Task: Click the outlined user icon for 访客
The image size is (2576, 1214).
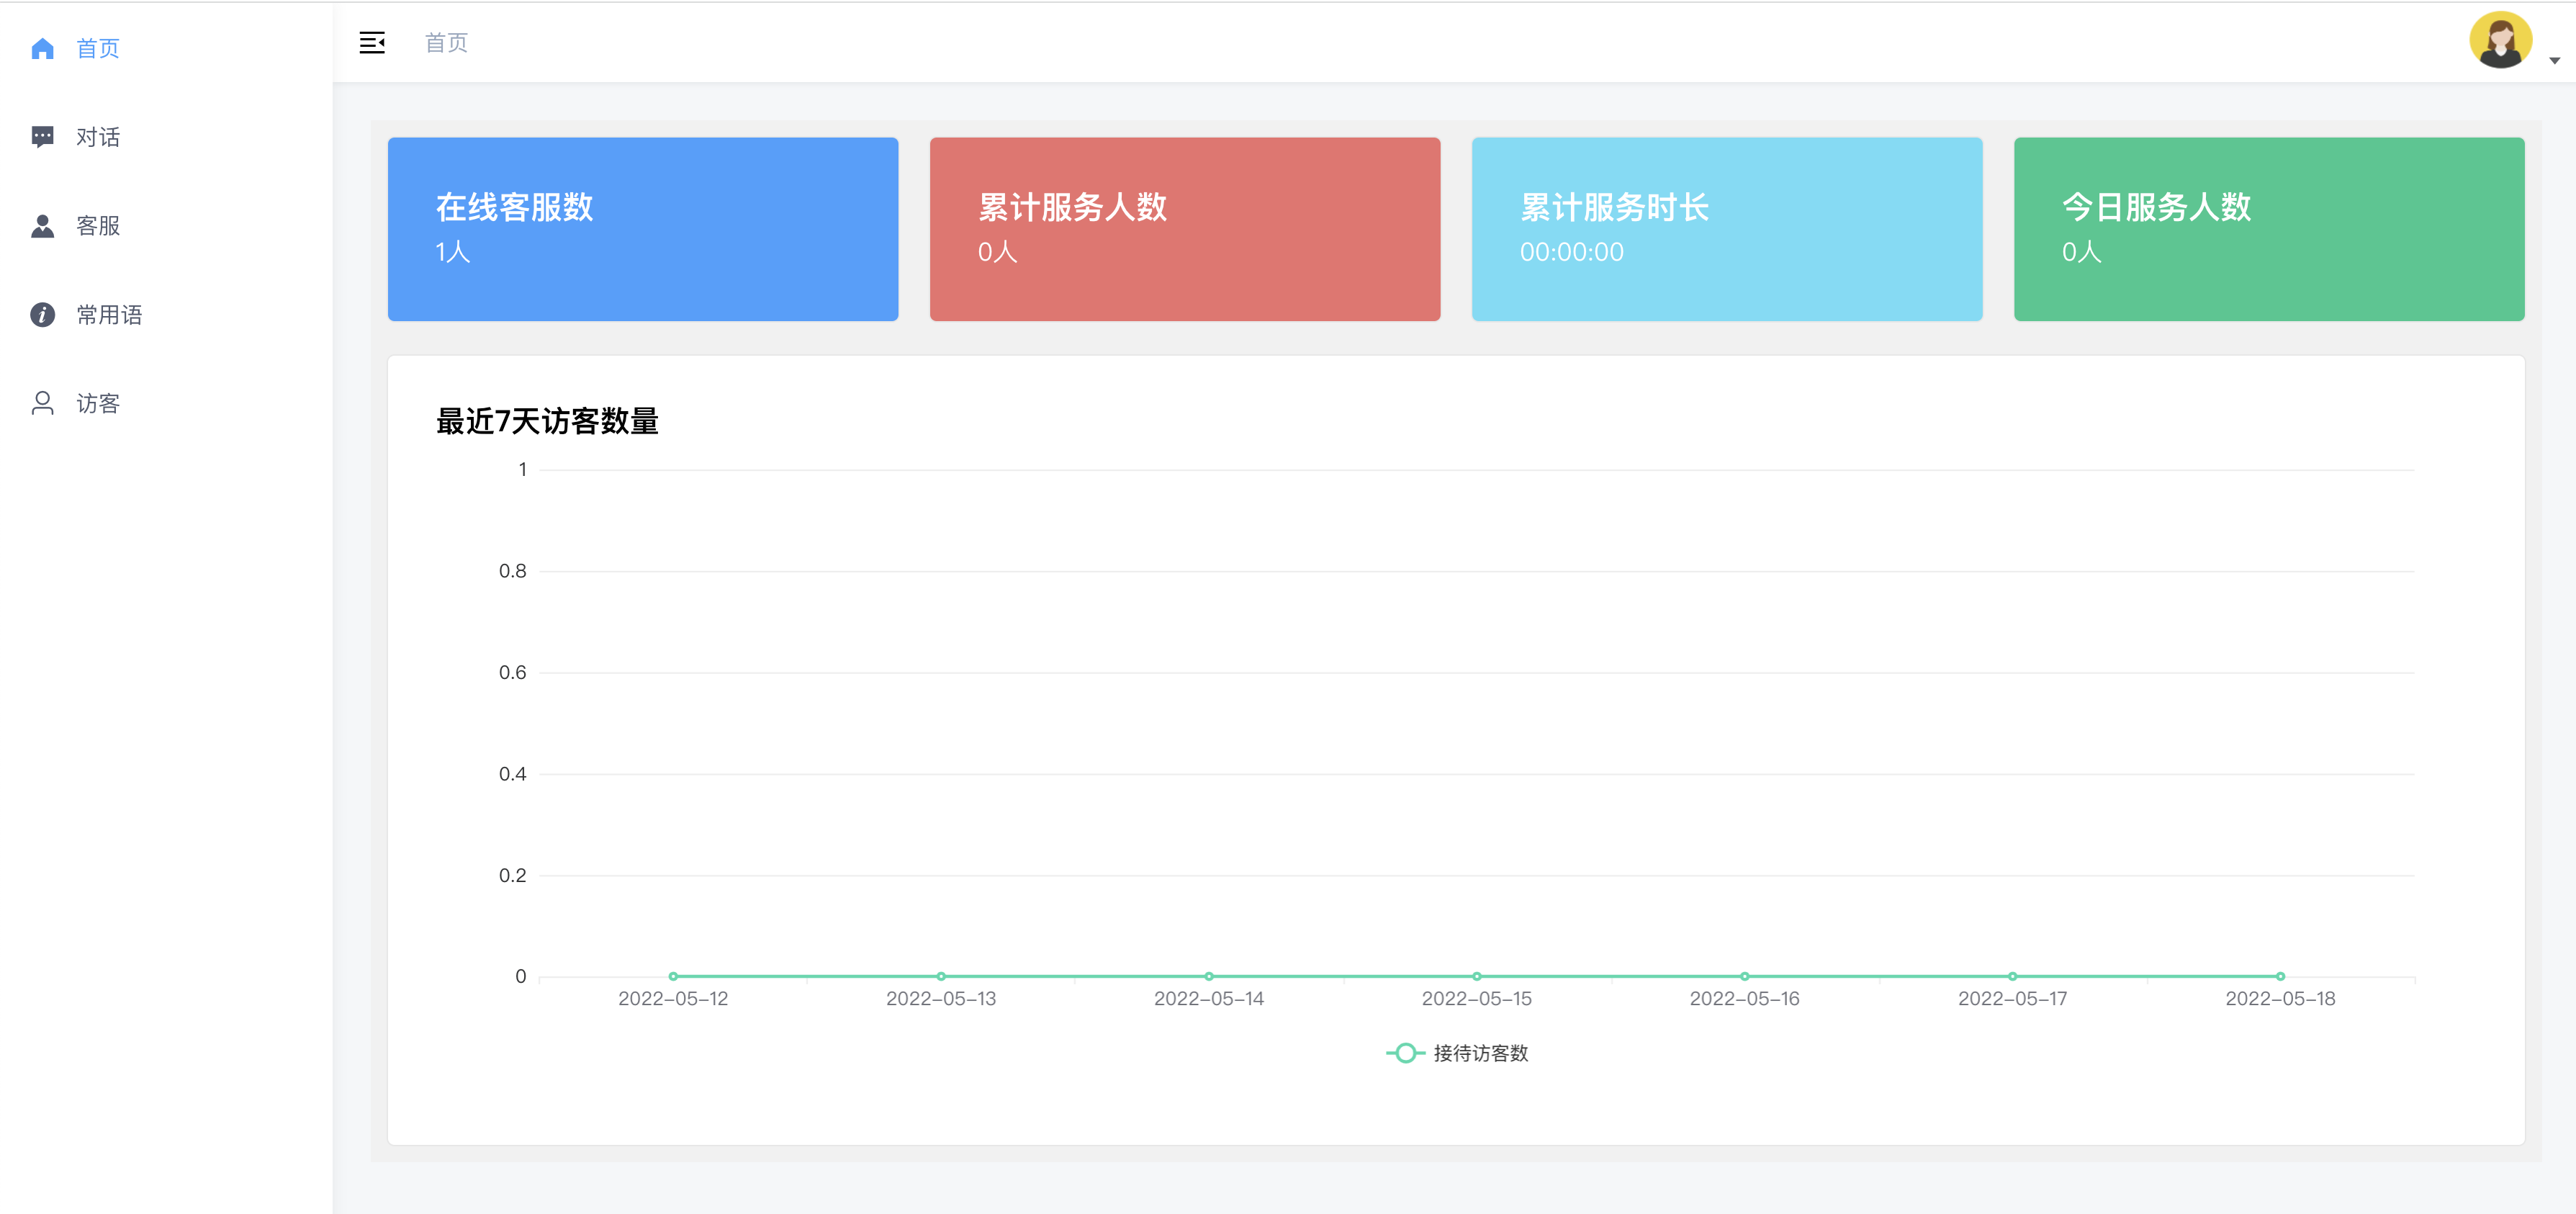Action: 42,403
